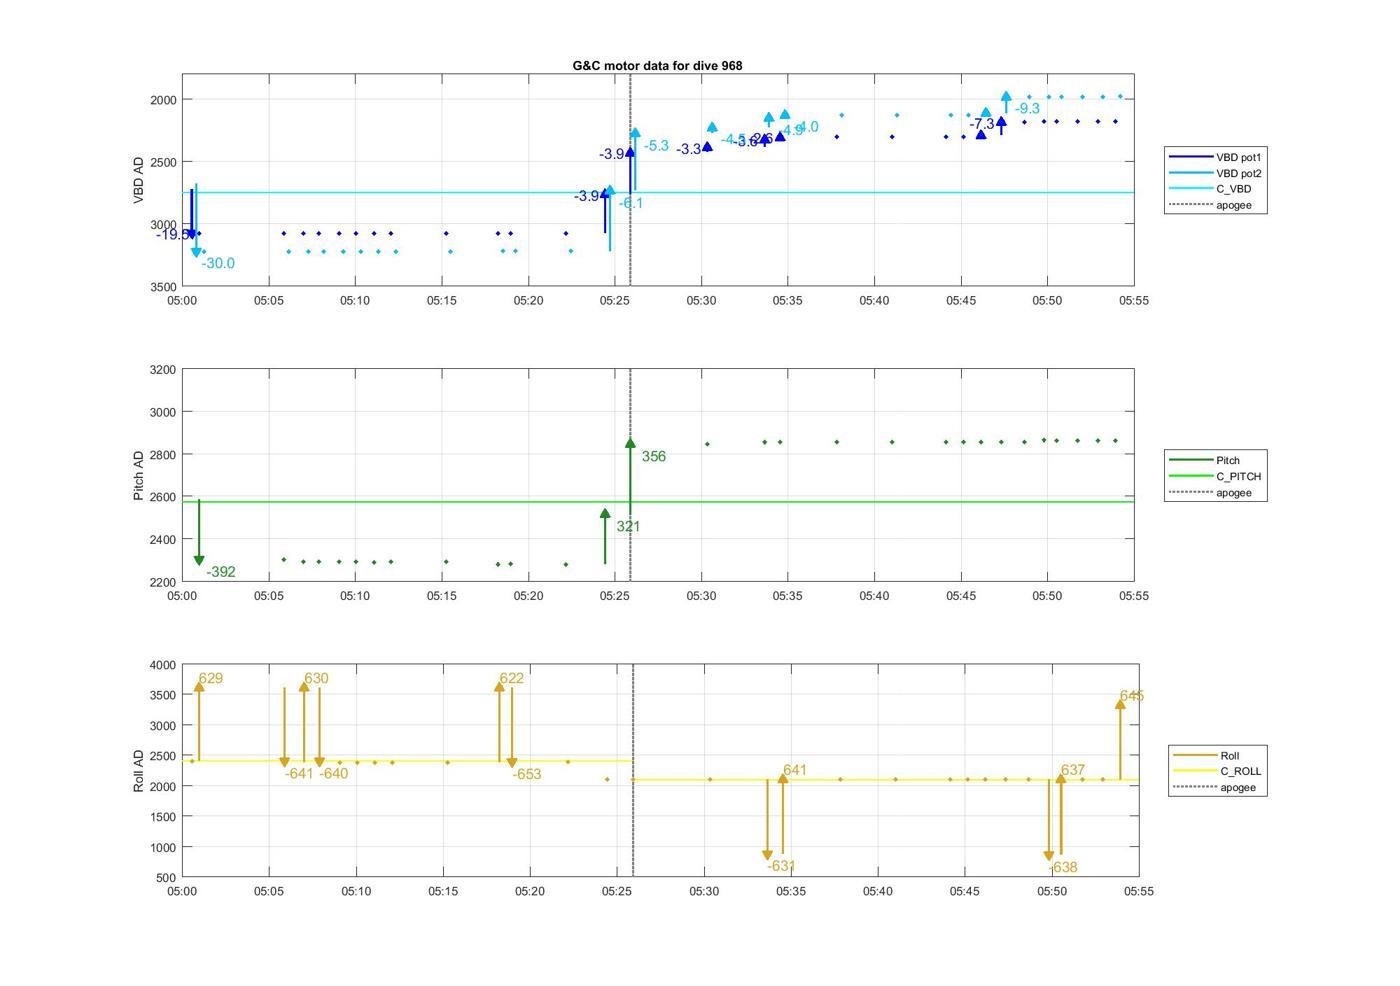Select the 645 roll arrow label
This screenshot has height=986, width=1400.
click(1132, 696)
